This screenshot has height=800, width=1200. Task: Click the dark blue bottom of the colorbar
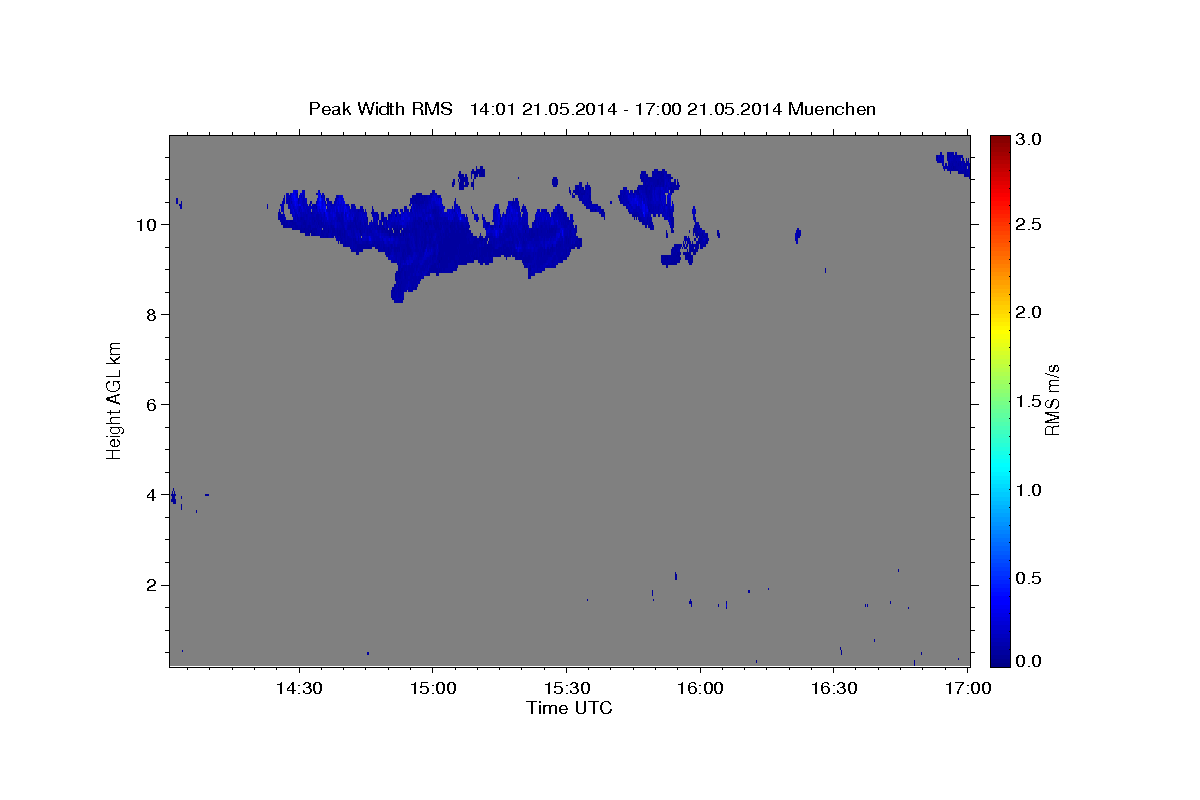[x=999, y=658]
